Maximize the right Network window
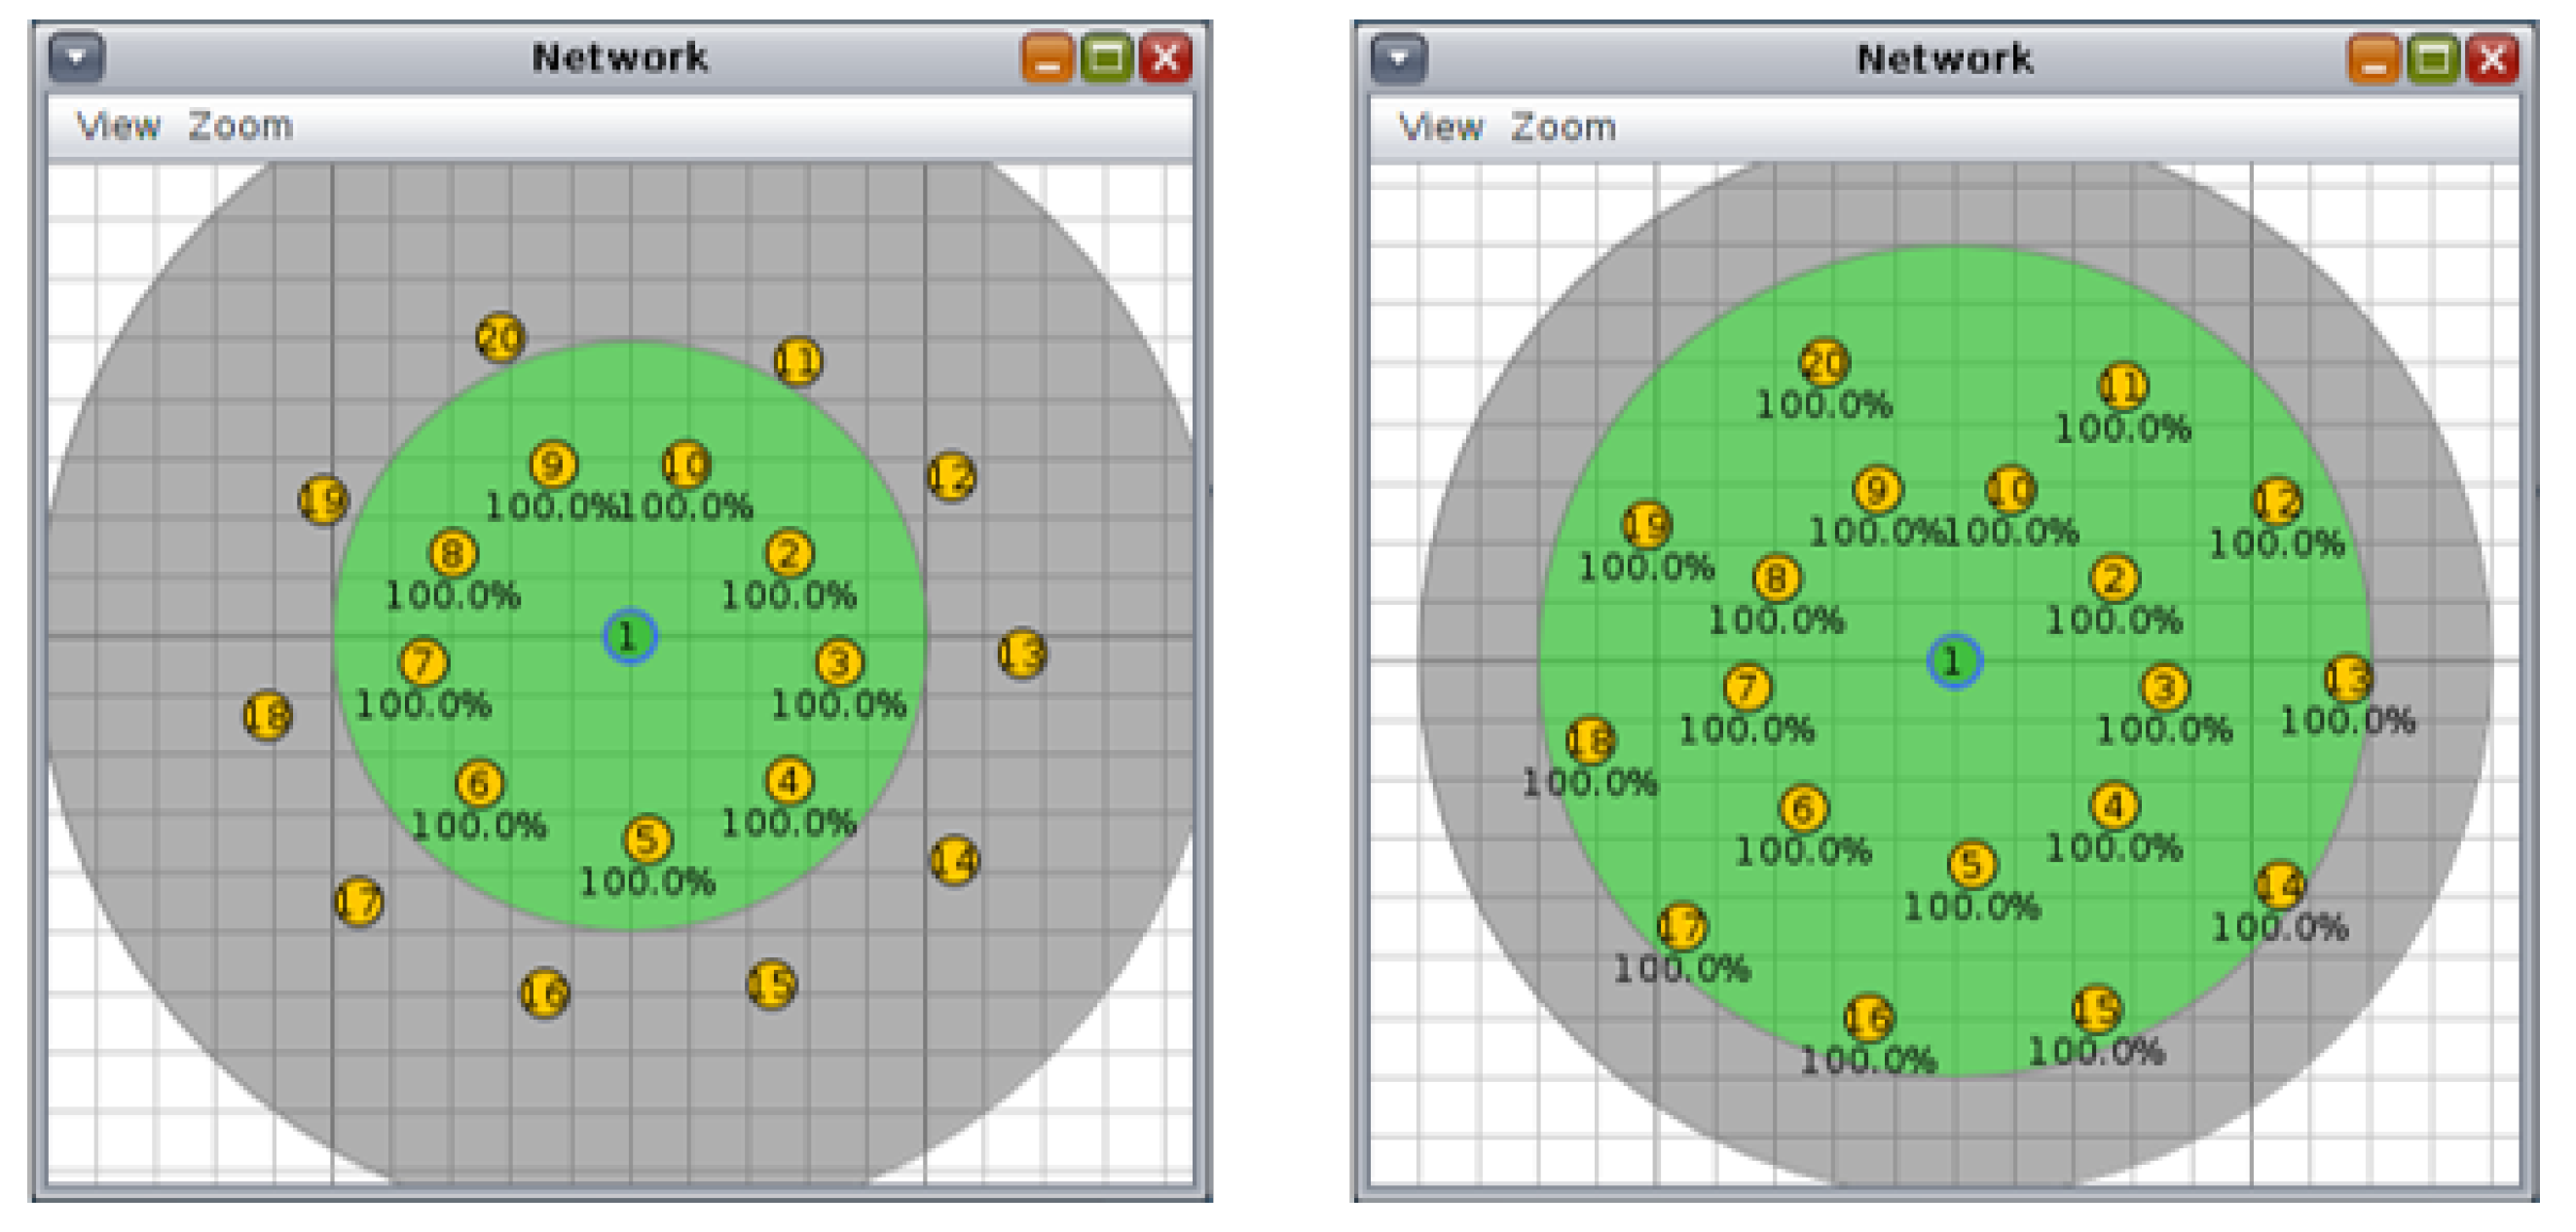This screenshot has height=1232, width=2576. coord(2432,59)
